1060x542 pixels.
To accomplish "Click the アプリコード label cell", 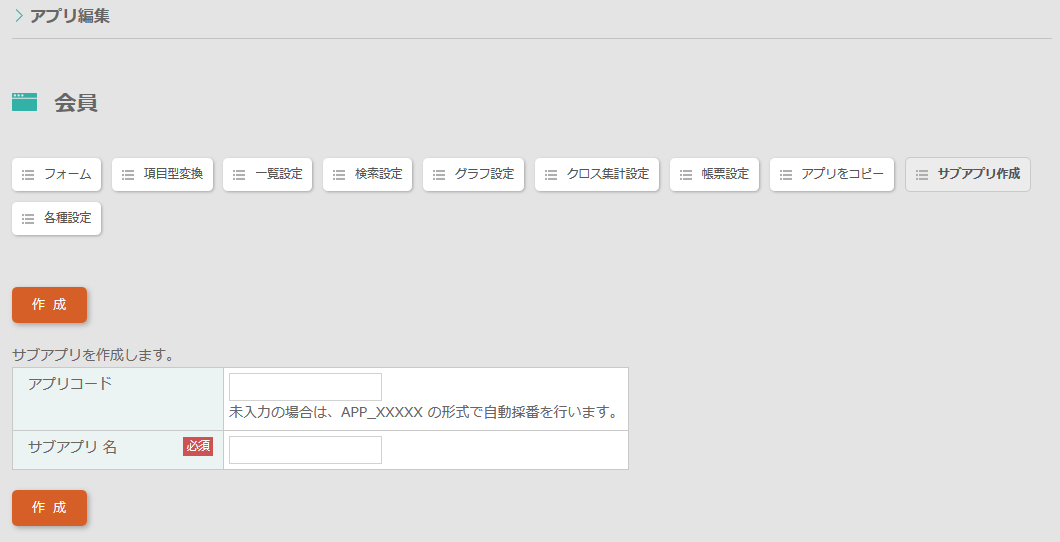I will (x=118, y=399).
